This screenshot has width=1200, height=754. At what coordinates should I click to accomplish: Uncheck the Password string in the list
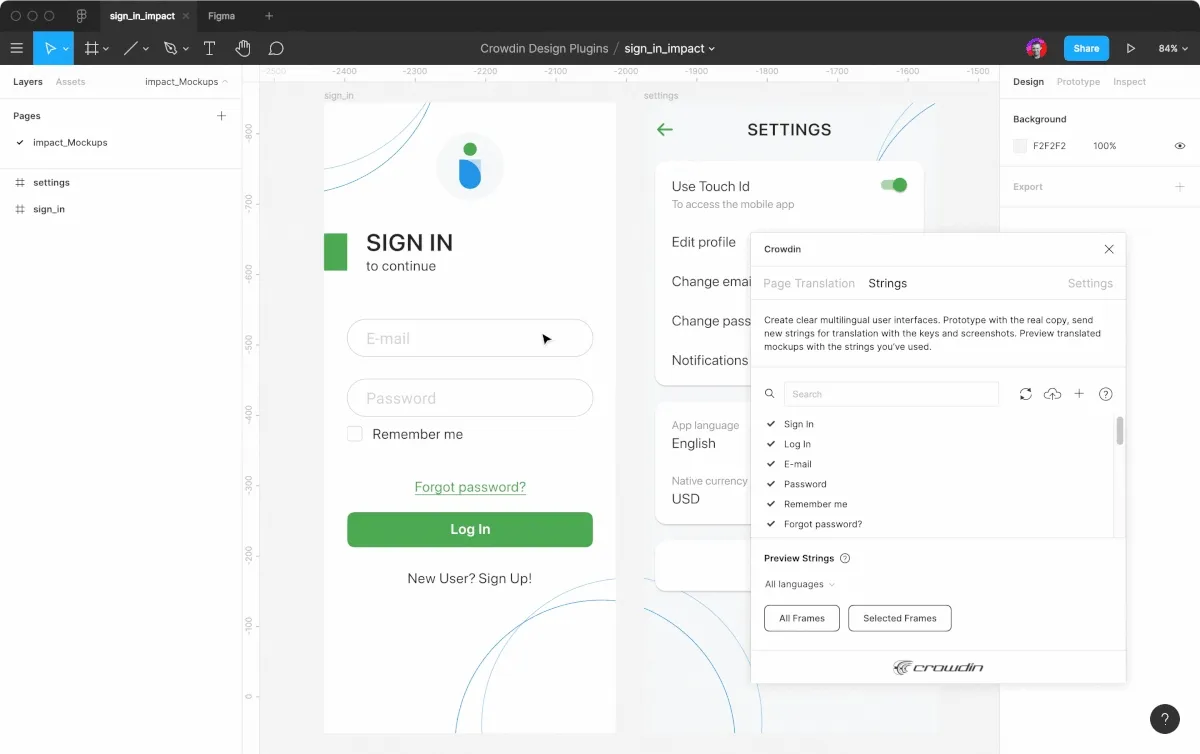coord(770,483)
